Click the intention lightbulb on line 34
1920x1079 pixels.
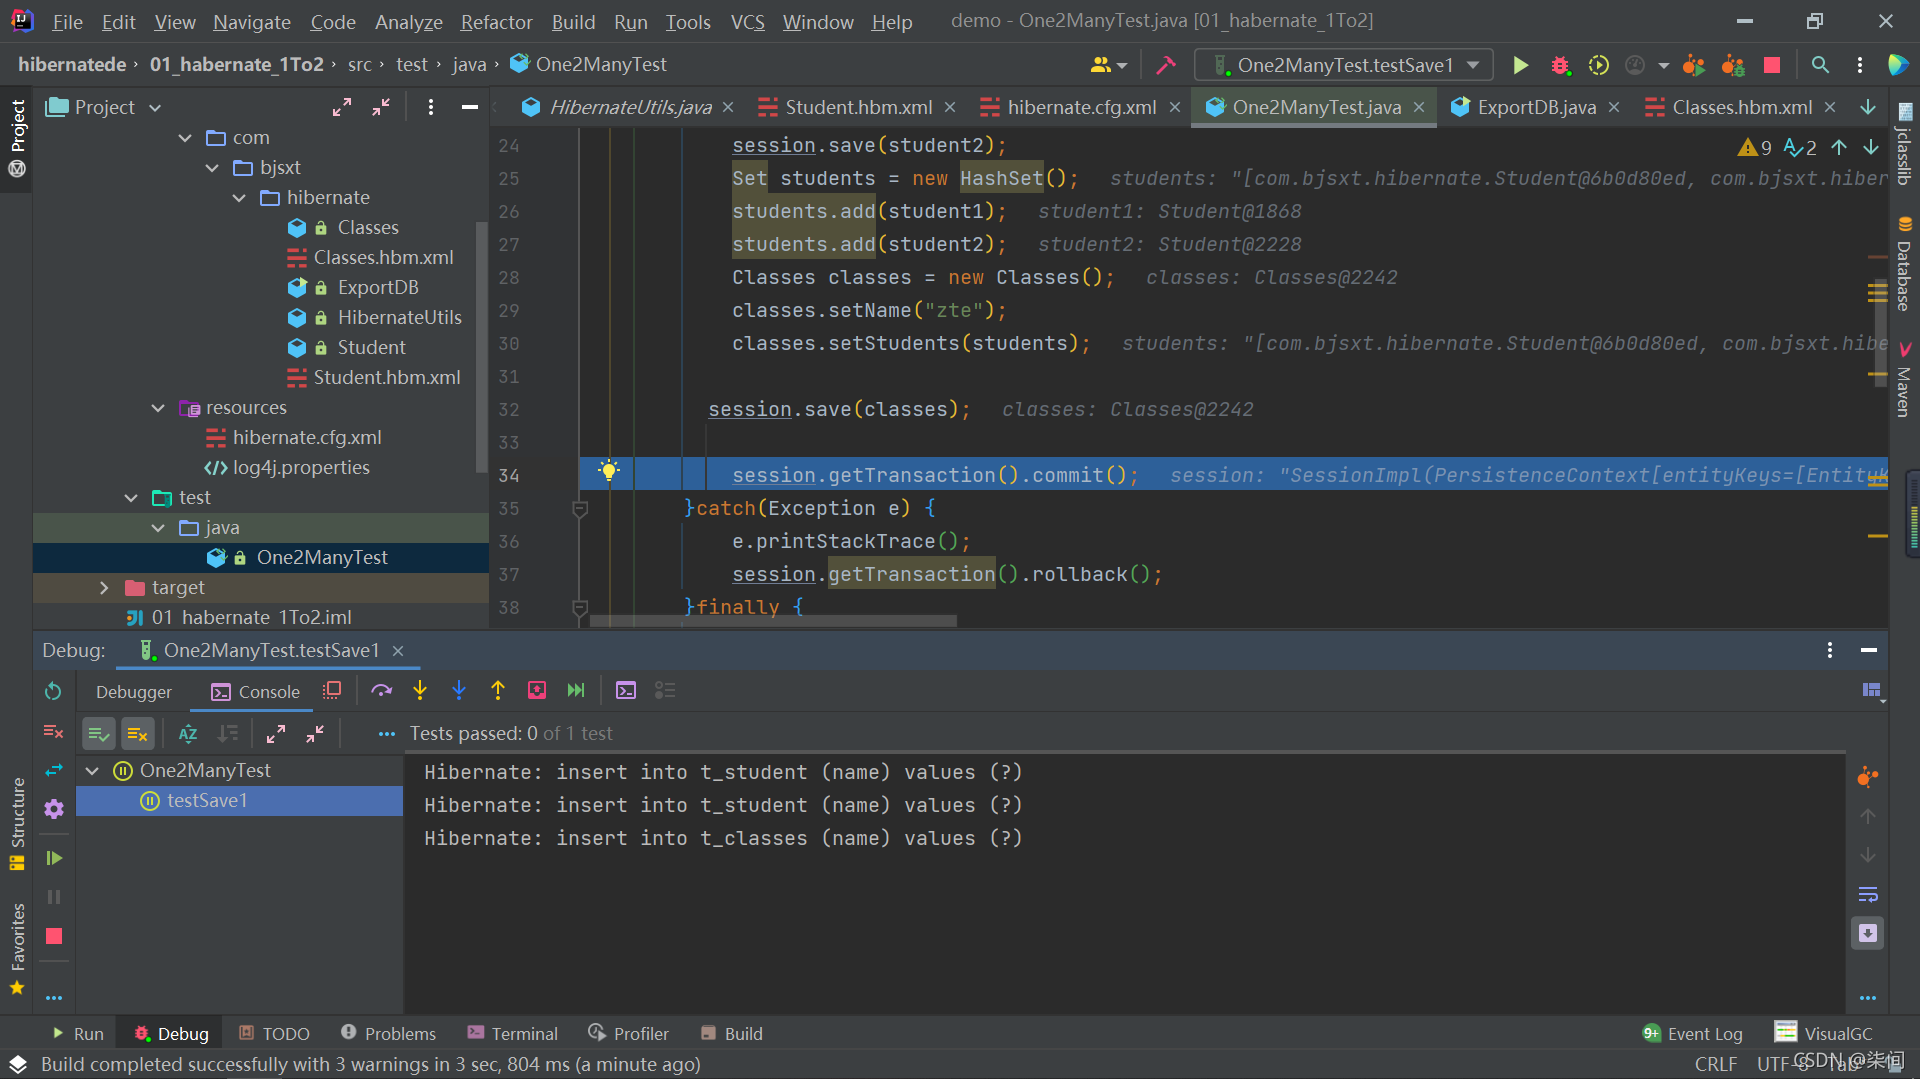pos(608,471)
